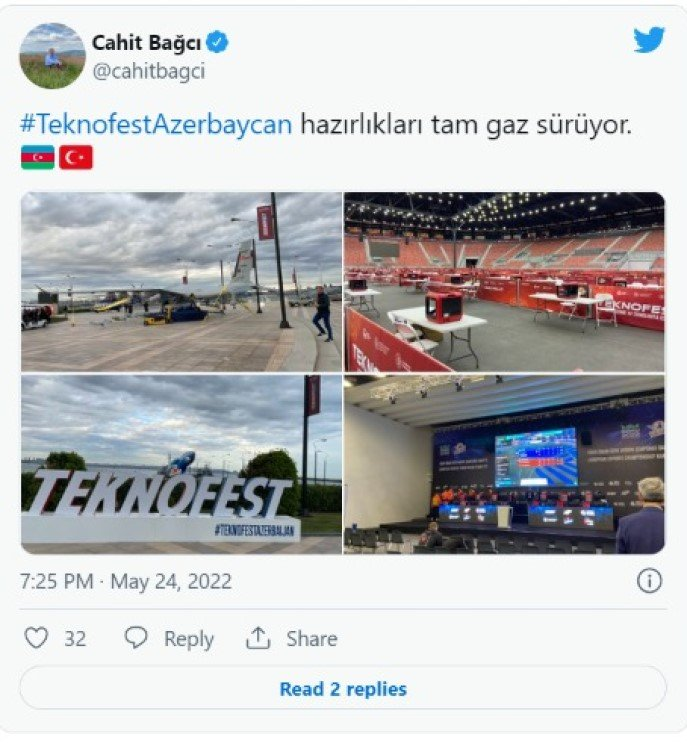Open the arena with orange seats photo

505,281
